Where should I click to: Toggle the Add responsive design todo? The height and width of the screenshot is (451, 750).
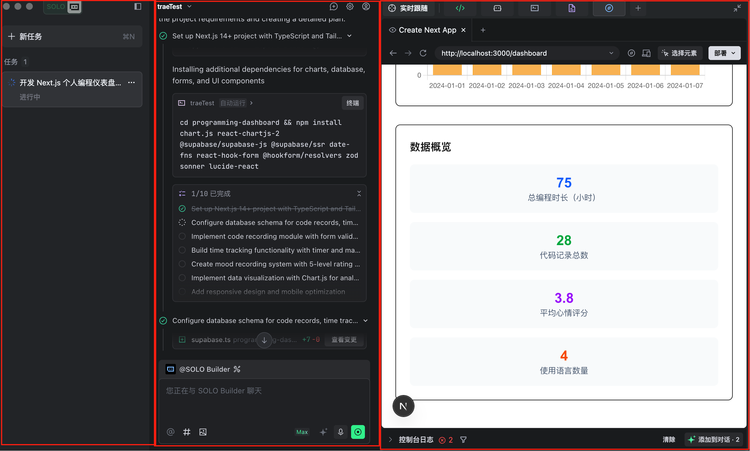point(182,292)
